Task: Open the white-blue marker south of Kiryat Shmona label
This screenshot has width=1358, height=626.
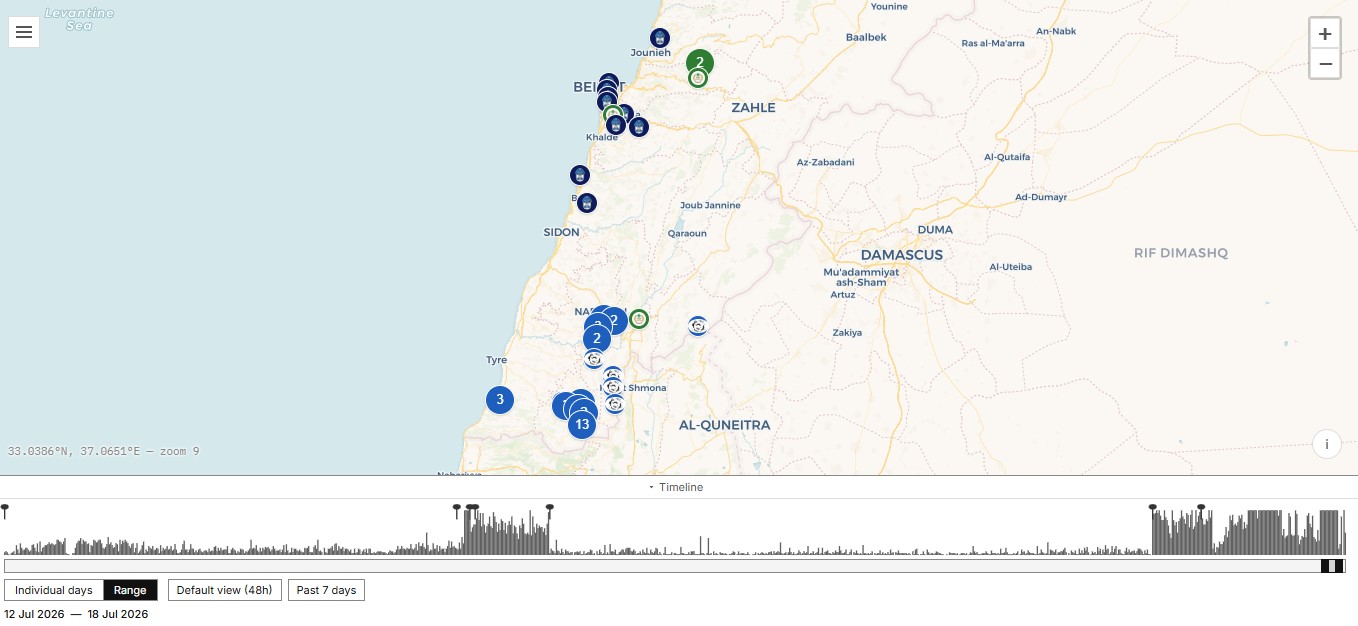Action: (615, 404)
